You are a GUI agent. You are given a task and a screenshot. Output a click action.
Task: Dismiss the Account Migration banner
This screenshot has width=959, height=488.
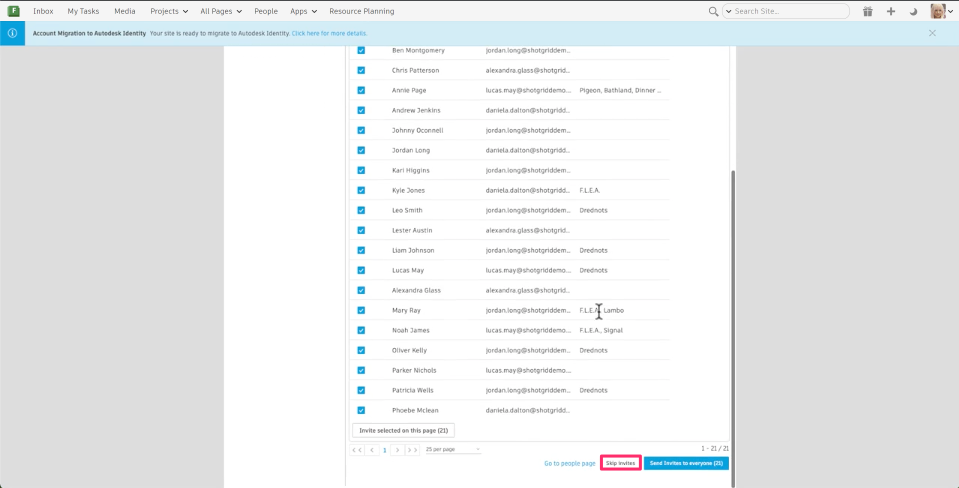point(932,33)
